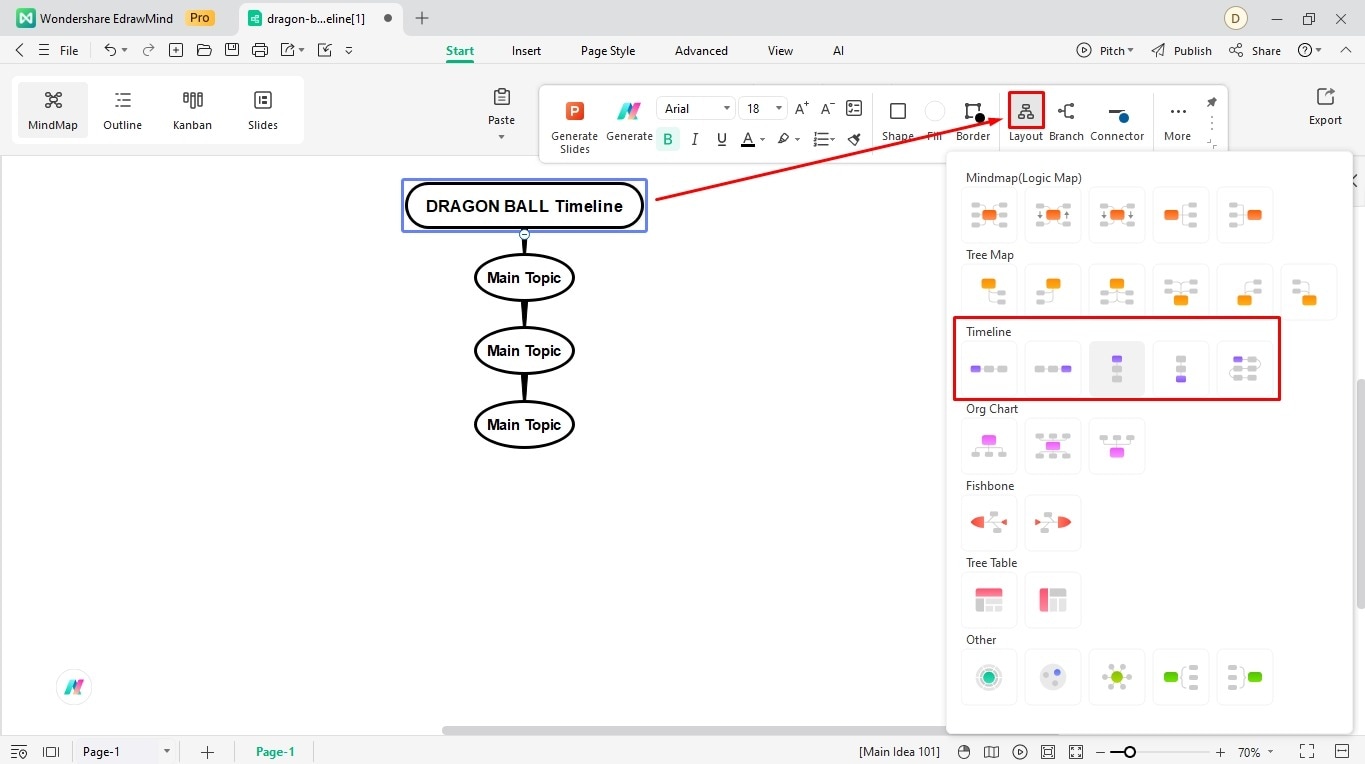Screen dimensions: 1365x764
Task: Select vertical bottom-start timeline layout
Action: click(1181, 369)
